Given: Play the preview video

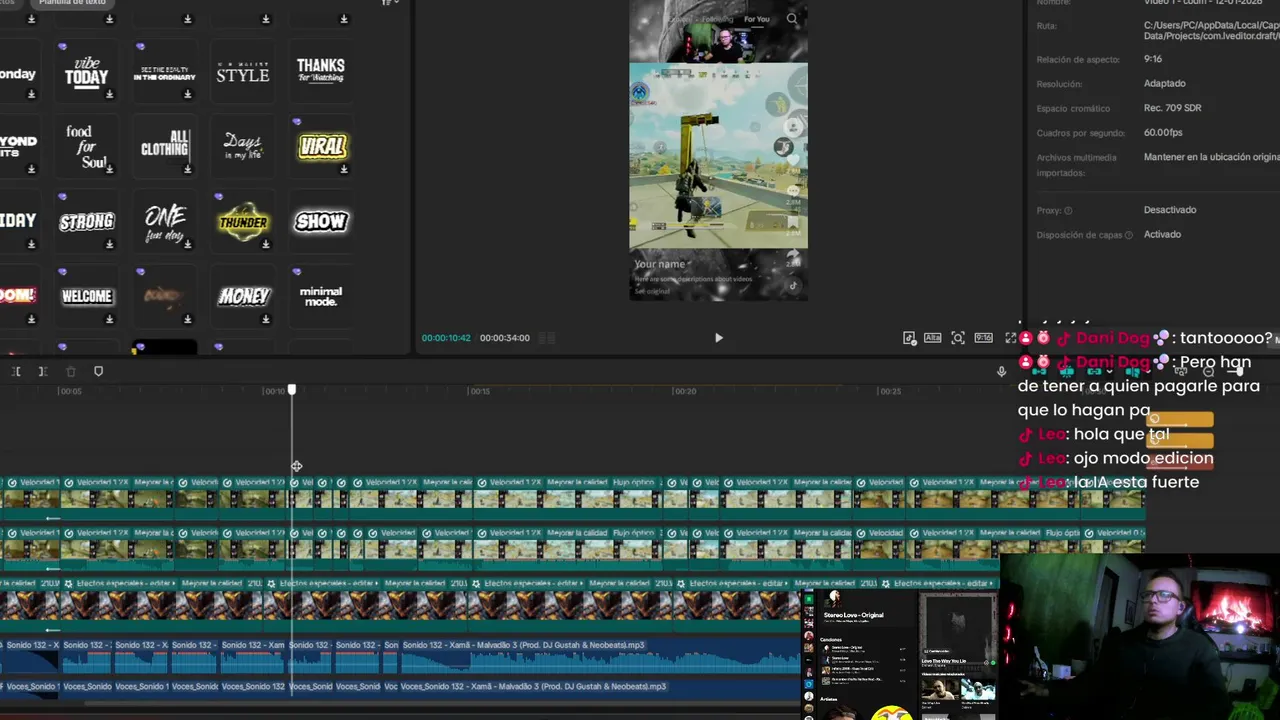Looking at the screenshot, I should click(718, 338).
